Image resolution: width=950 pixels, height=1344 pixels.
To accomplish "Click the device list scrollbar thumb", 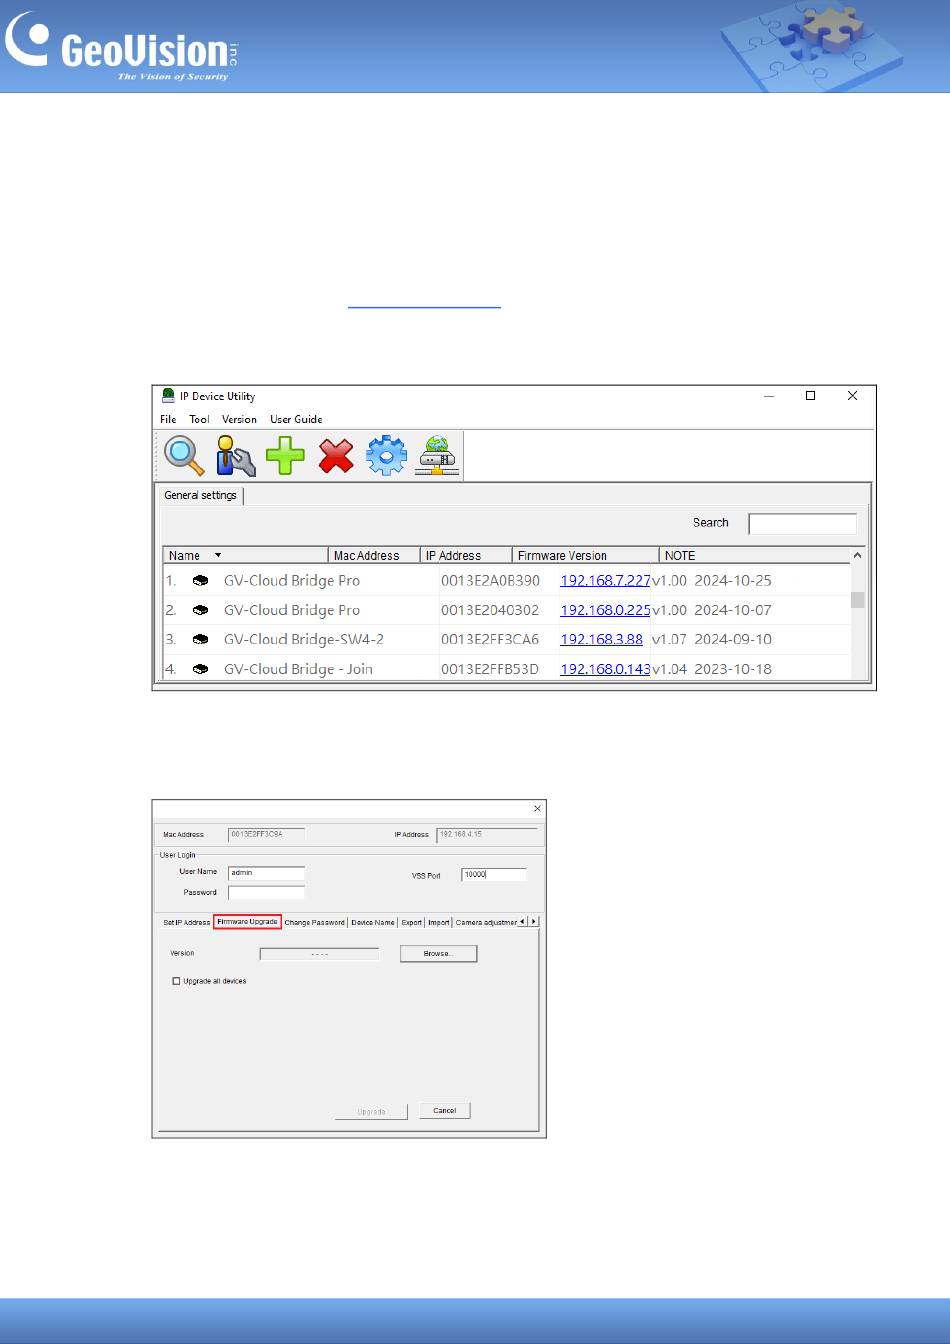I will 858,599.
